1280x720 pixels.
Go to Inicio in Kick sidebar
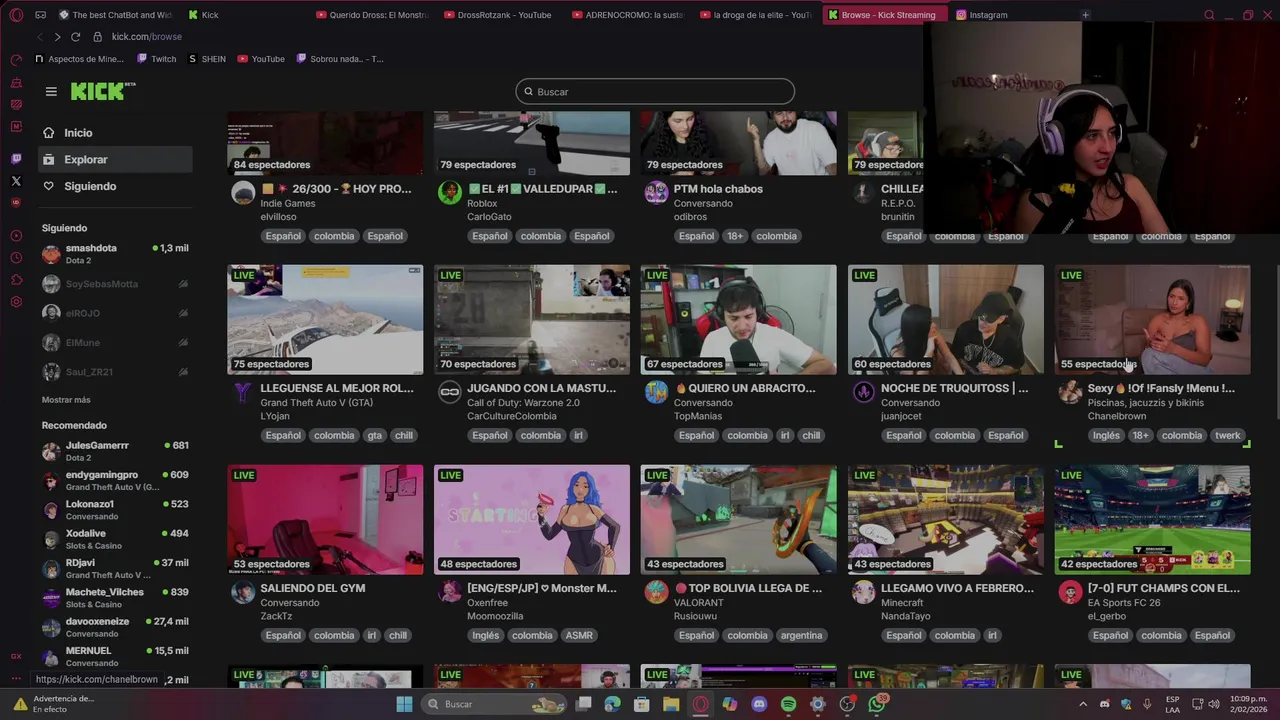click(114, 133)
